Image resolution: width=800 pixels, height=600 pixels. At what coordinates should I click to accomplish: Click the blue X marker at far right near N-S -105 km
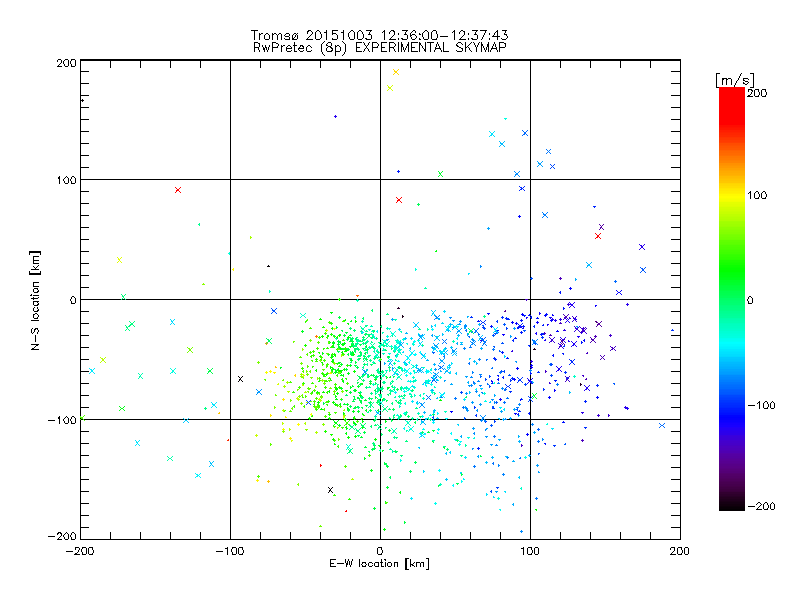[x=662, y=426]
